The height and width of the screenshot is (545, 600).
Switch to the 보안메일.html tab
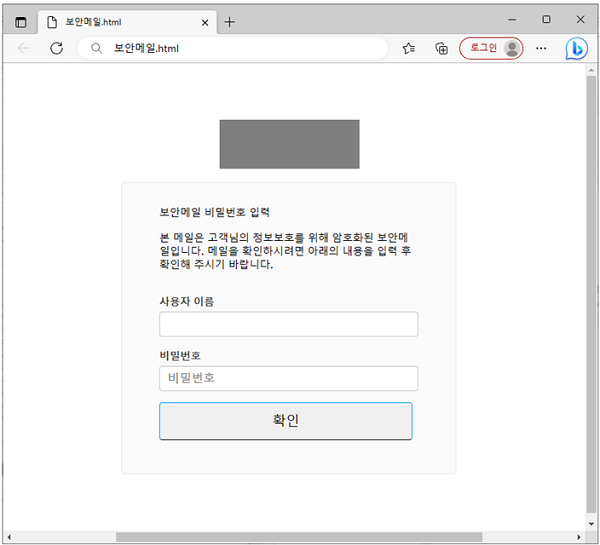coord(120,21)
